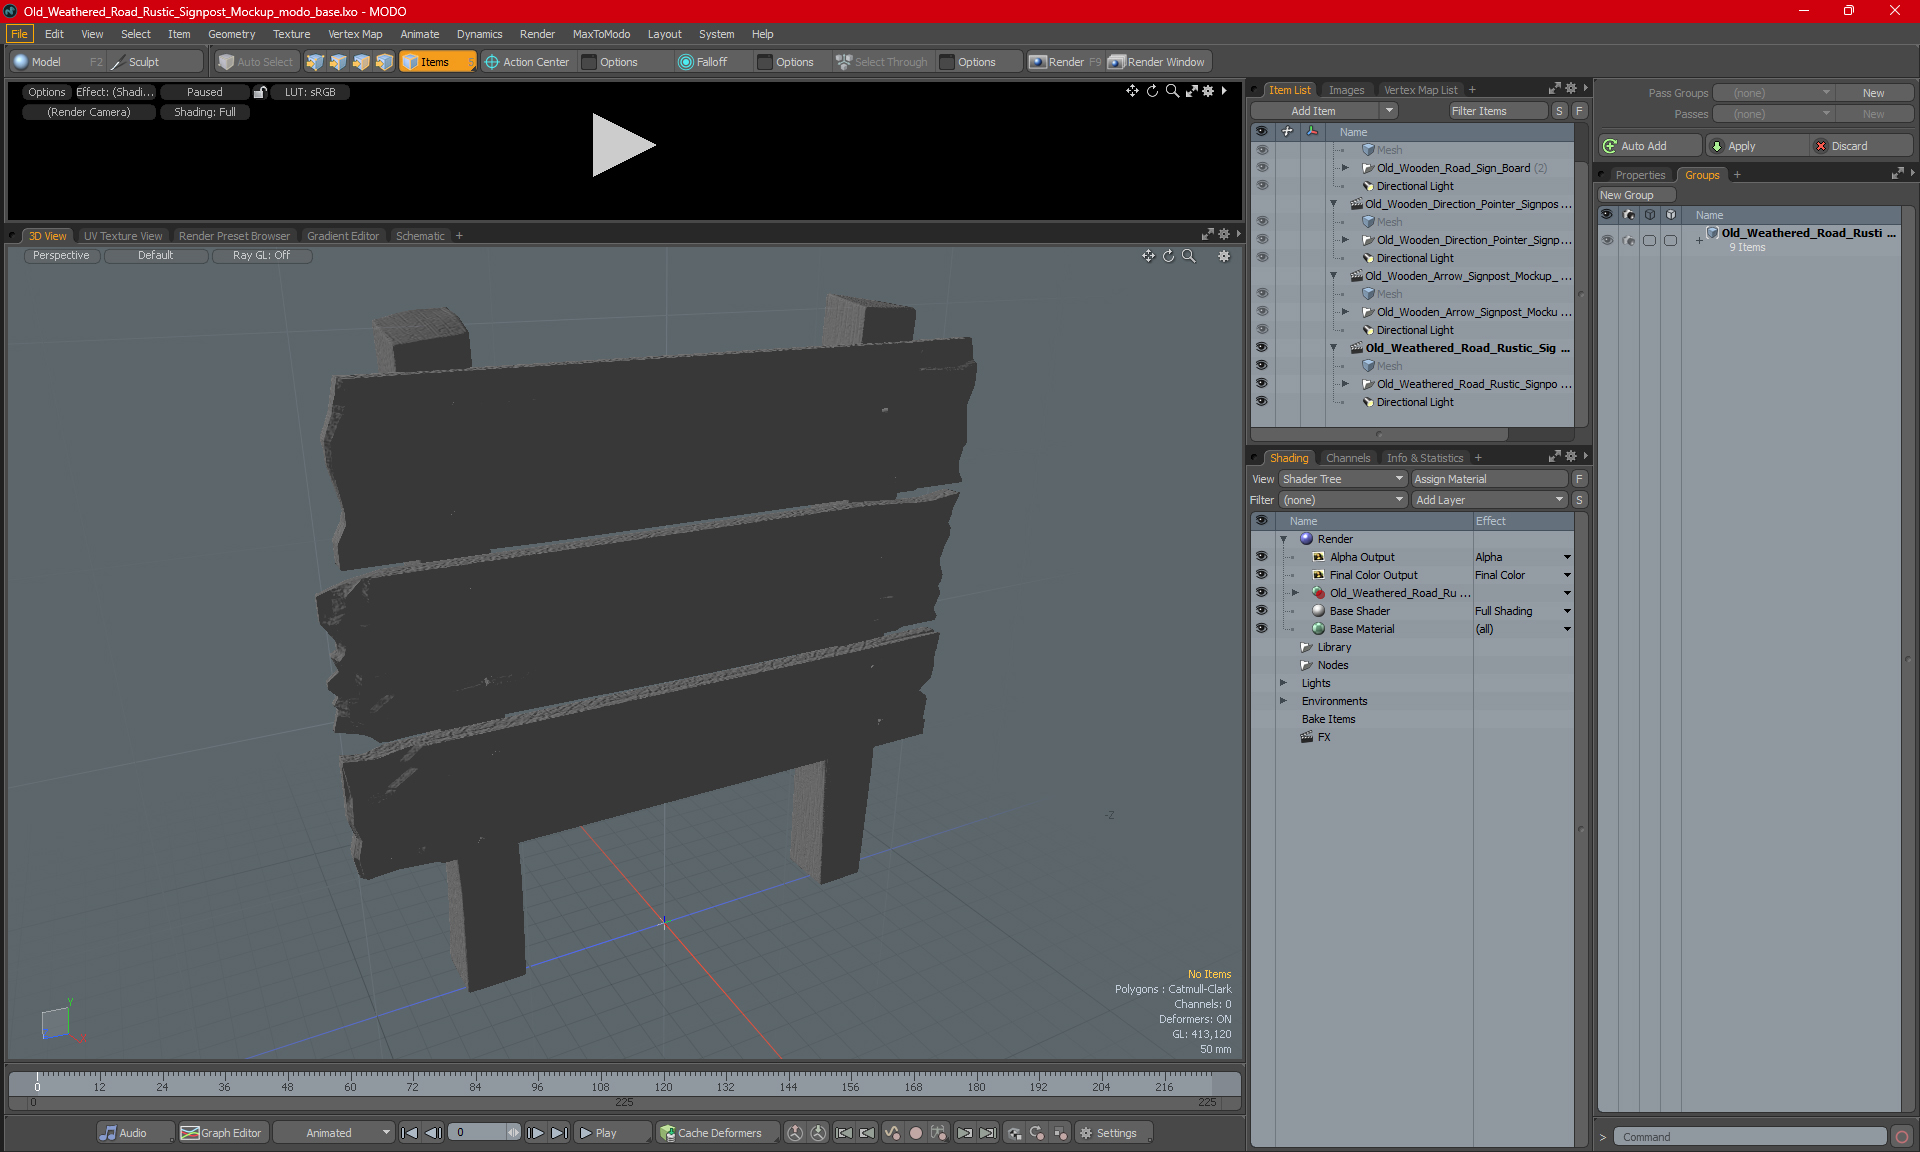This screenshot has width=1920, height=1152.
Task: Open Shader Tree view dropdown
Action: 1343,479
